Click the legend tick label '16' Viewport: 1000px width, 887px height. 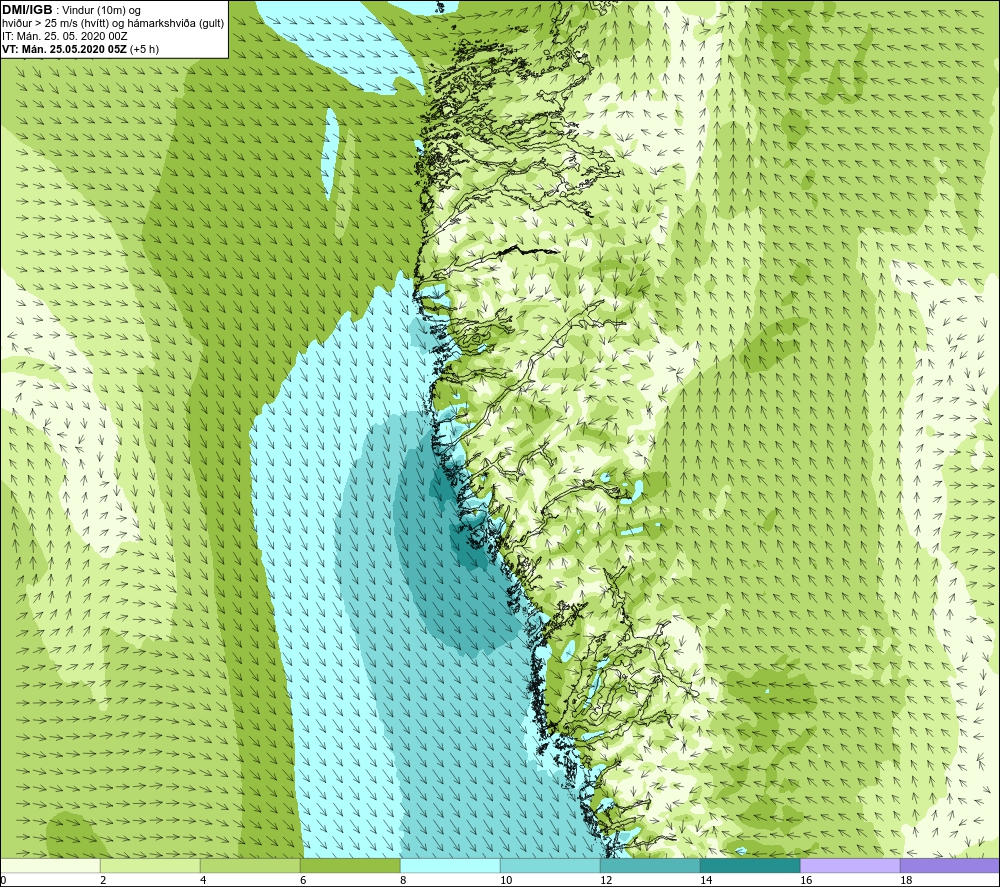pos(806,881)
